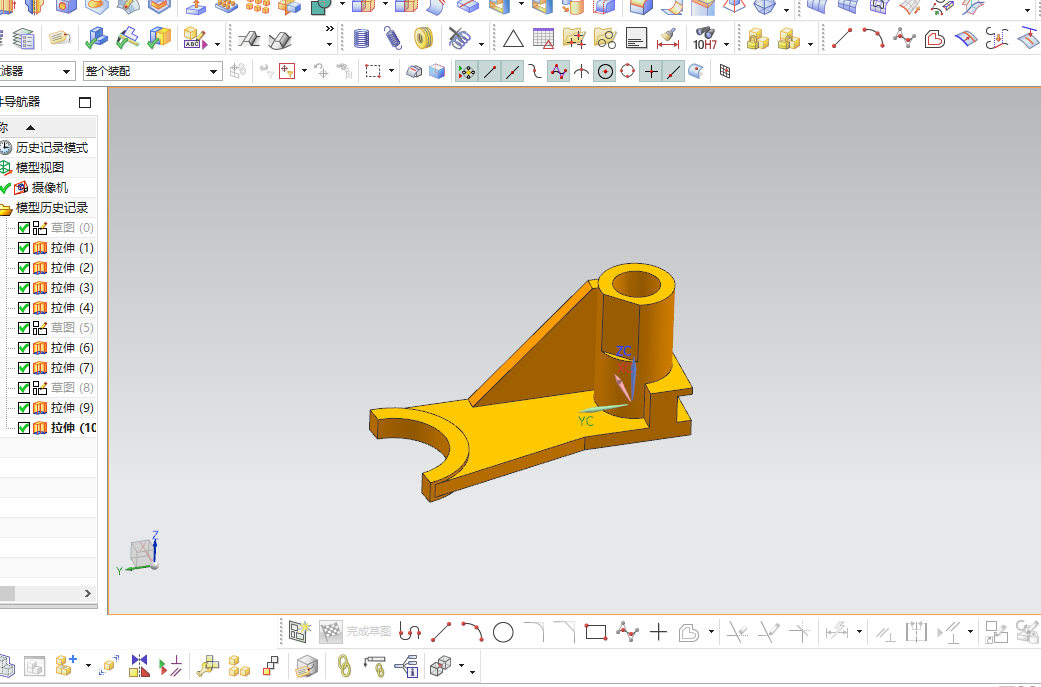
Task: Select the Profile tool in sketch toolbar
Action: click(x=410, y=631)
